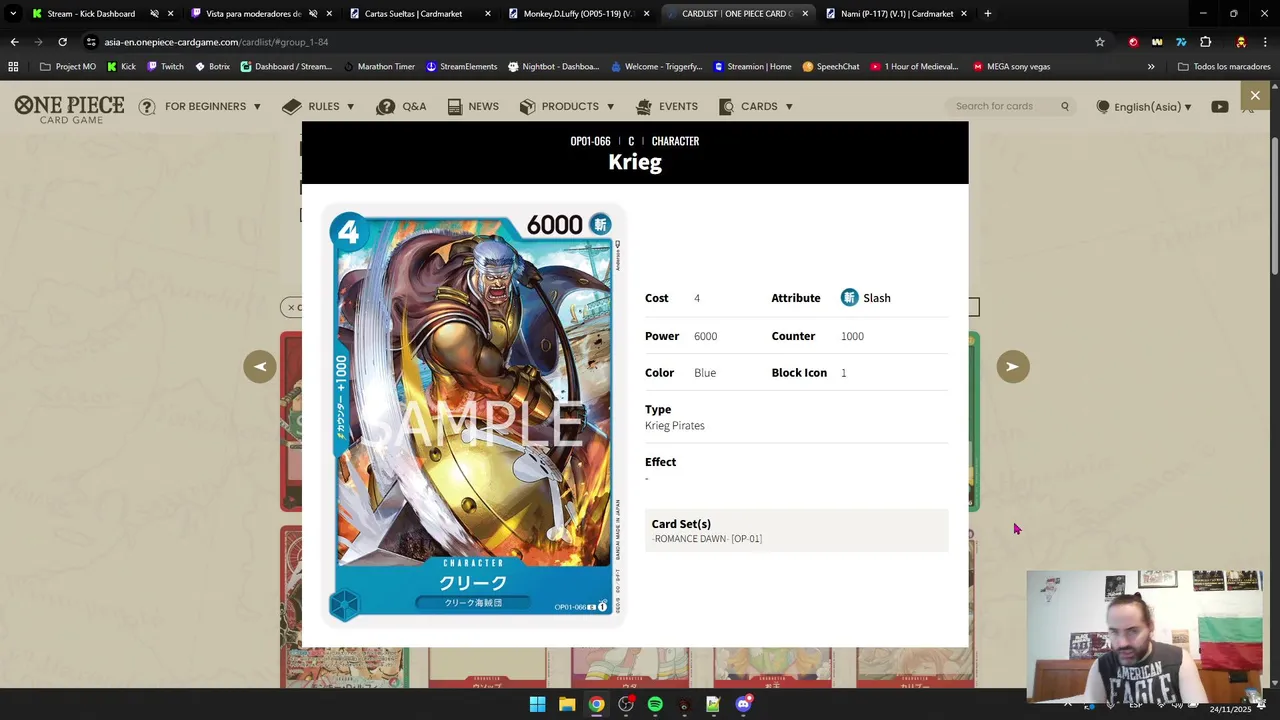Open Discord from the taskbar
This screenshot has height=720, width=1280.
coord(743,705)
